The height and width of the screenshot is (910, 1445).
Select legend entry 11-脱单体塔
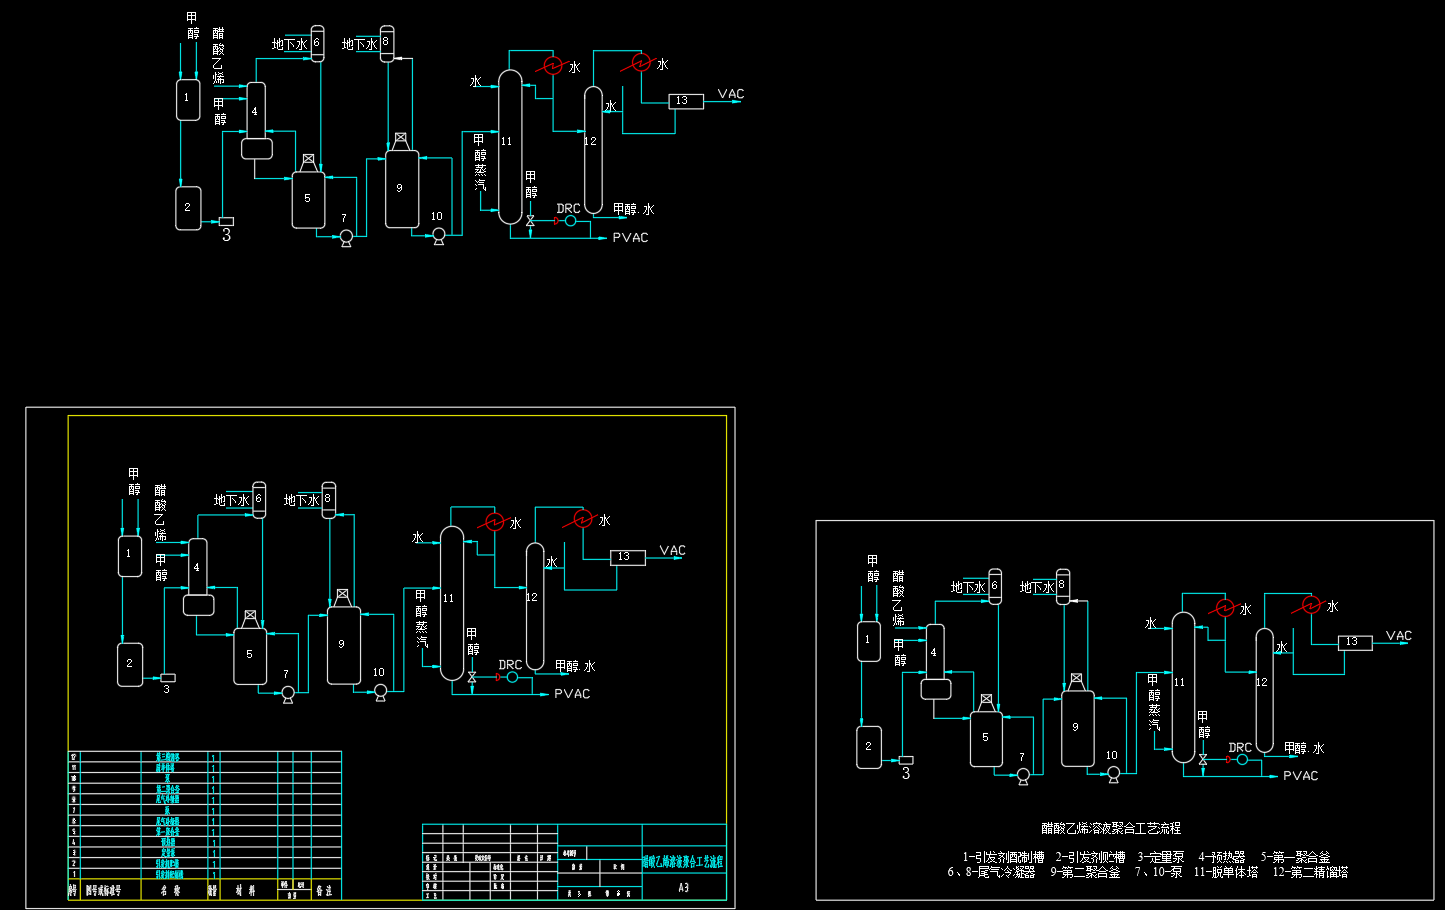1225,872
